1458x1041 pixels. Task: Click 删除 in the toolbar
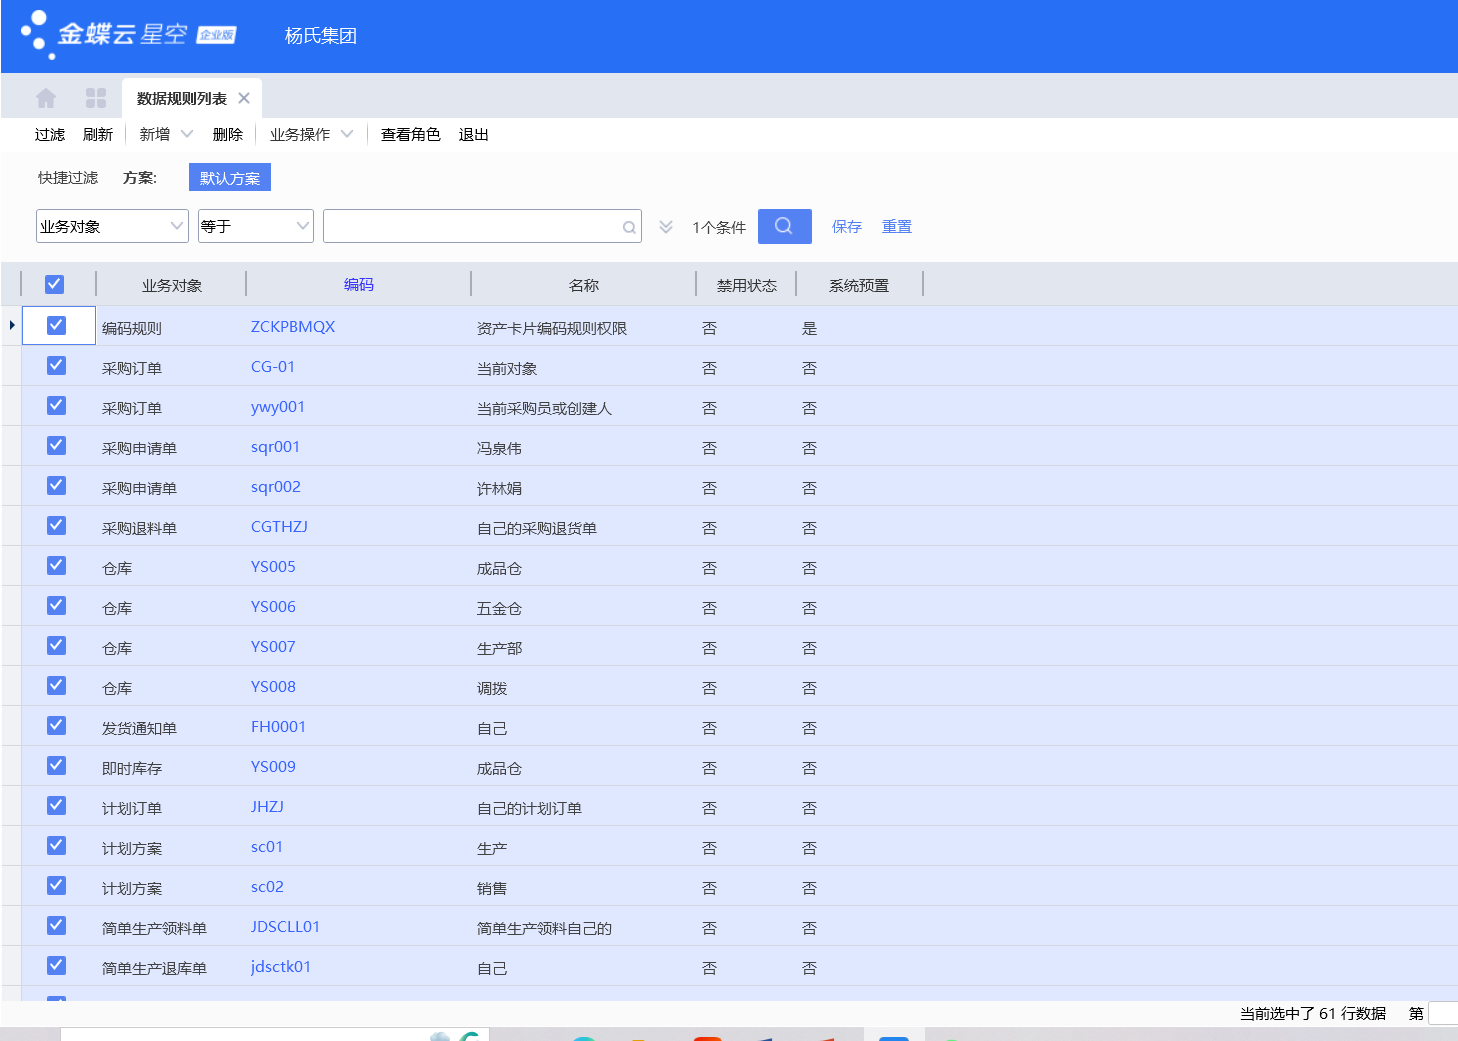tap(228, 134)
